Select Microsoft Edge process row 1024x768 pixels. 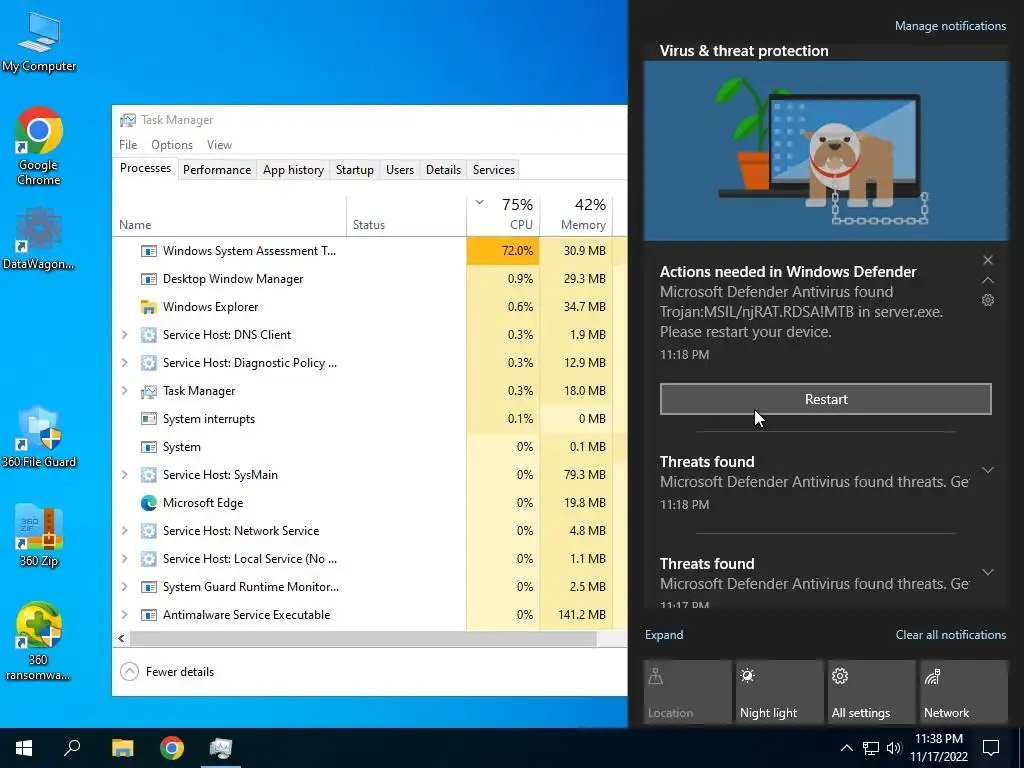click(x=369, y=503)
